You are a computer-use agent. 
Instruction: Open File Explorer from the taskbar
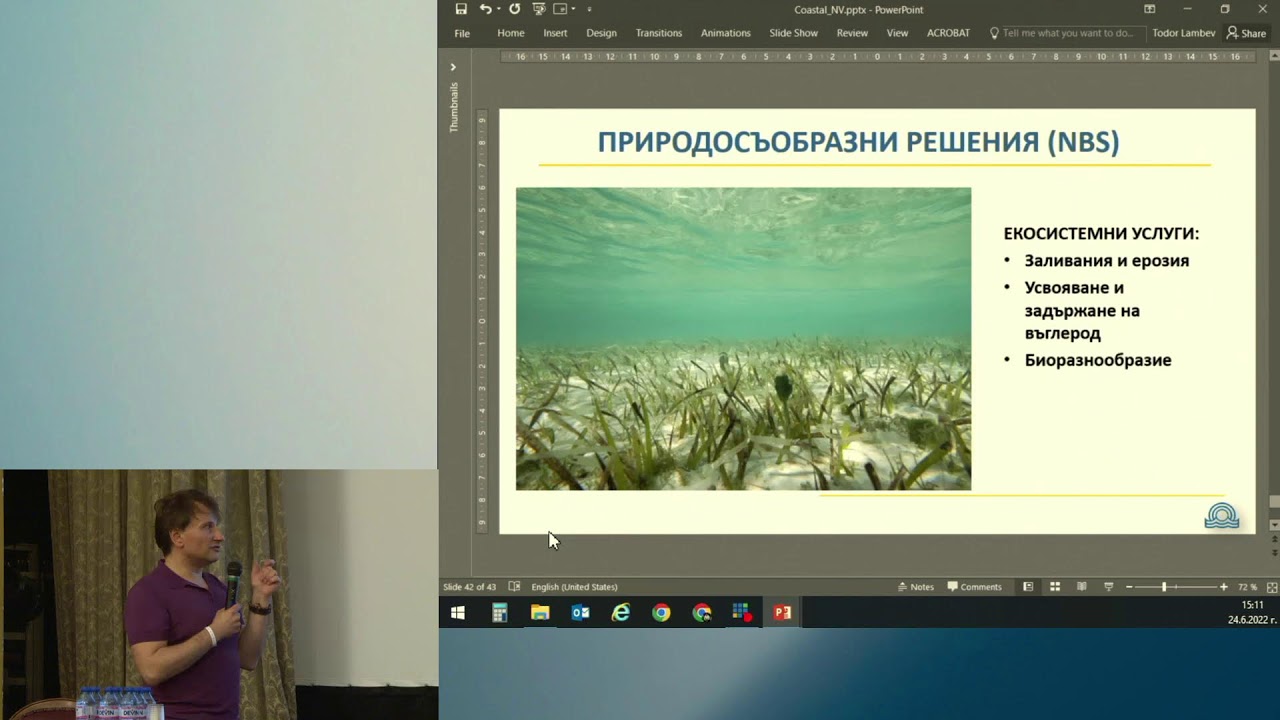click(x=540, y=613)
